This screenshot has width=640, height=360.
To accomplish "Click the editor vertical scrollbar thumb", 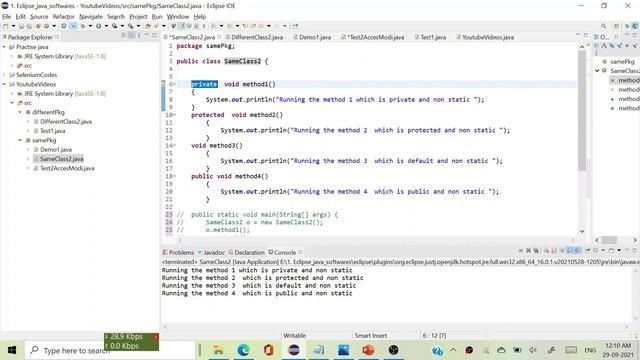I will click(x=582, y=111).
